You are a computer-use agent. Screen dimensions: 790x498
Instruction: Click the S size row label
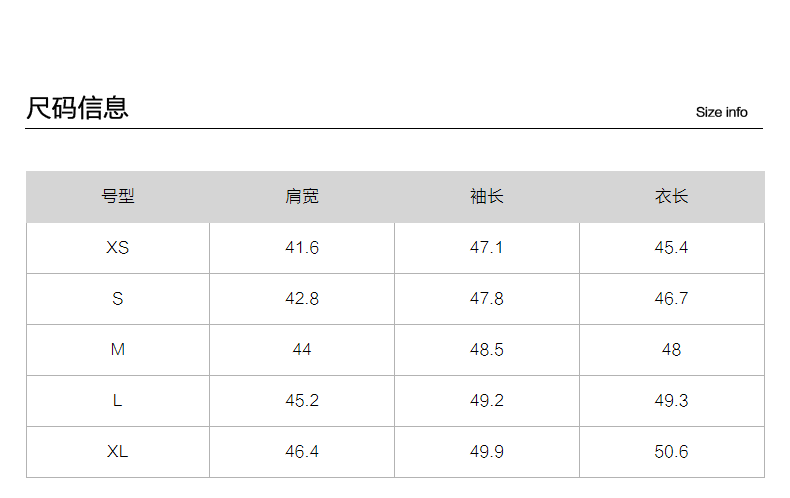118,298
